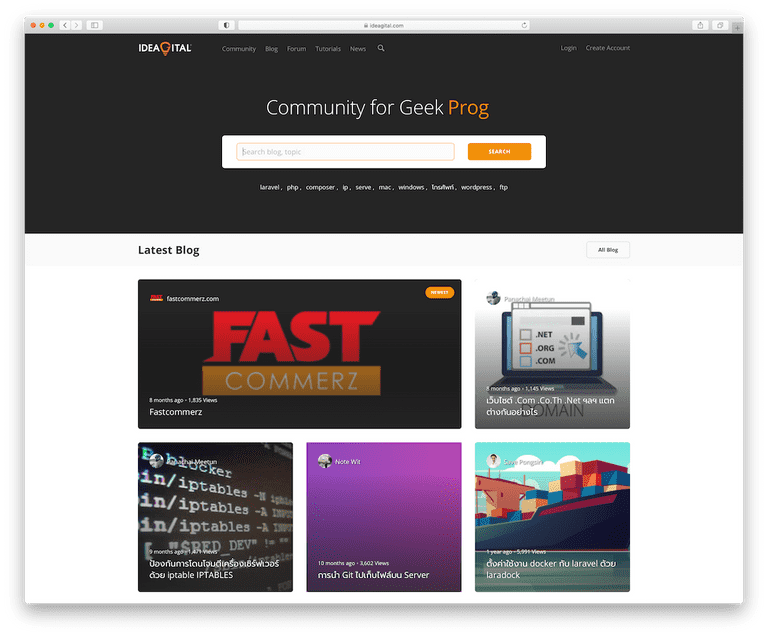Select the laravel tag link
This screenshot has height=636, width=768.
[x=269, y=187]
